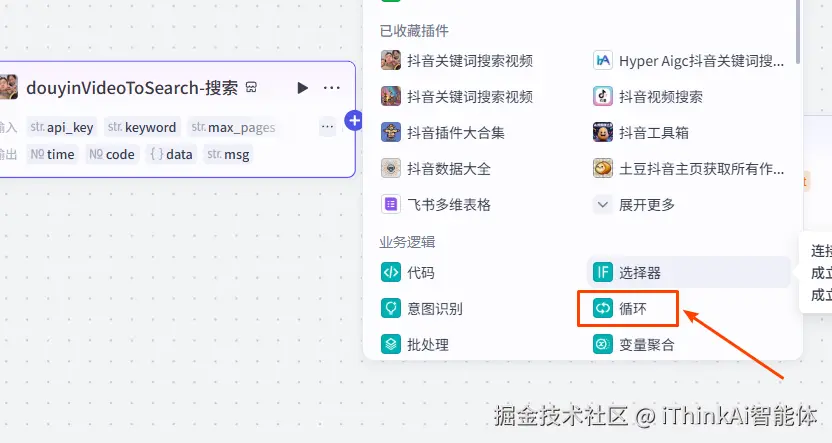Click the 变量聚合 icon

(x=603, y=344)
